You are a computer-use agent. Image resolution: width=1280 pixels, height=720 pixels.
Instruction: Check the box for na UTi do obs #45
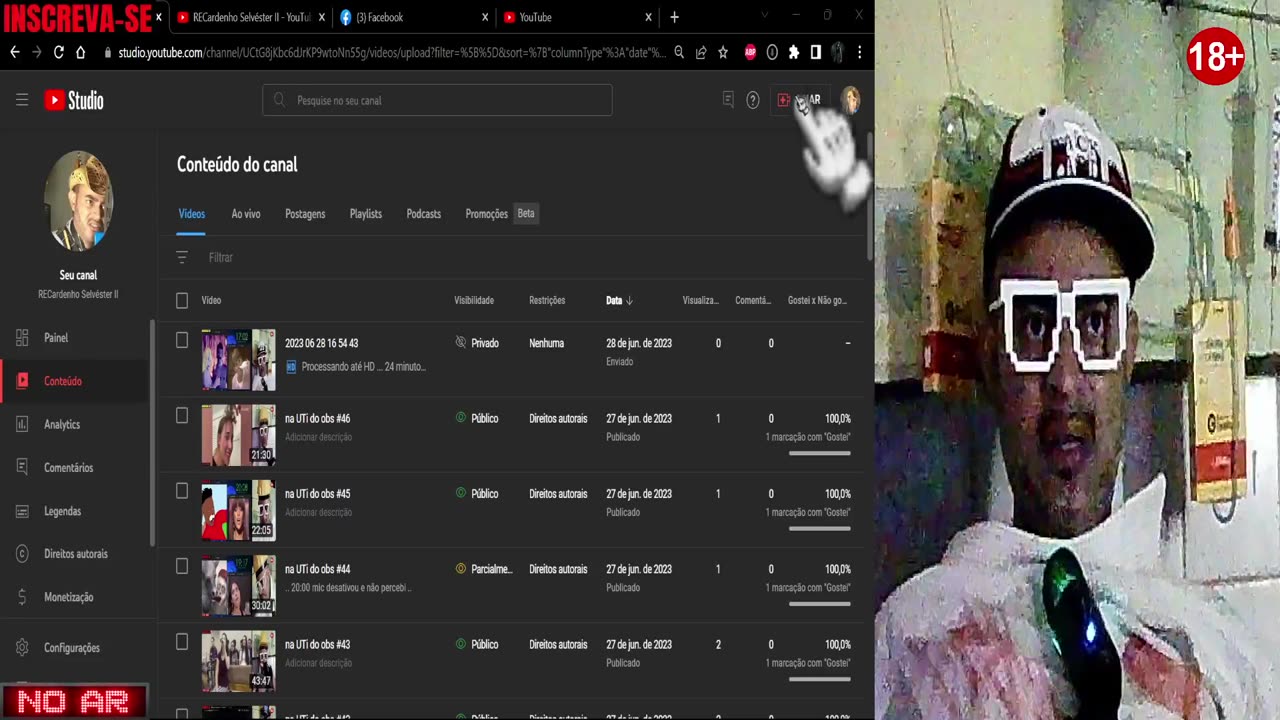[x=182, y=491]
